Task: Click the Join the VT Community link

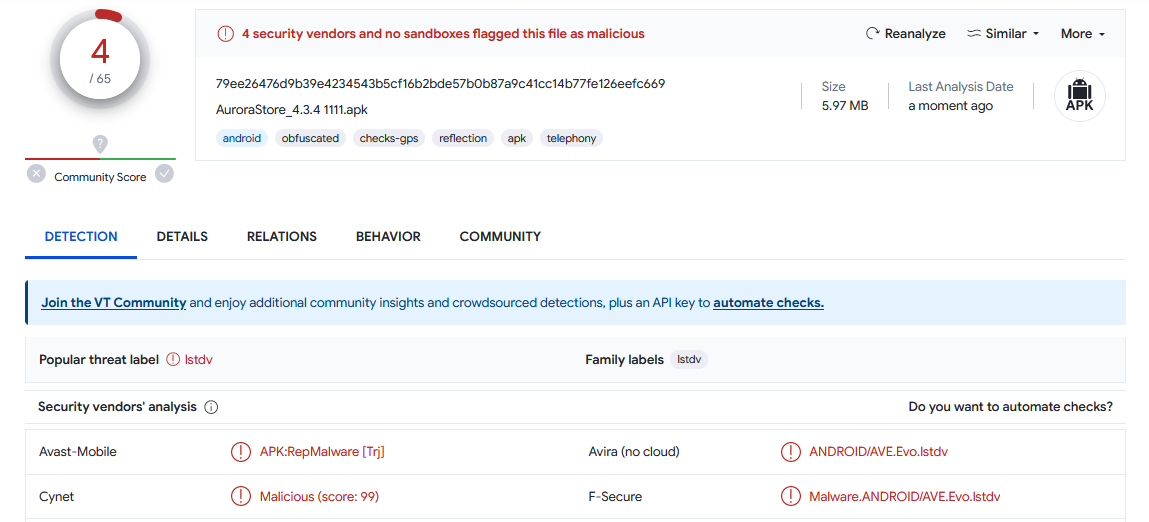Action: 114,302
